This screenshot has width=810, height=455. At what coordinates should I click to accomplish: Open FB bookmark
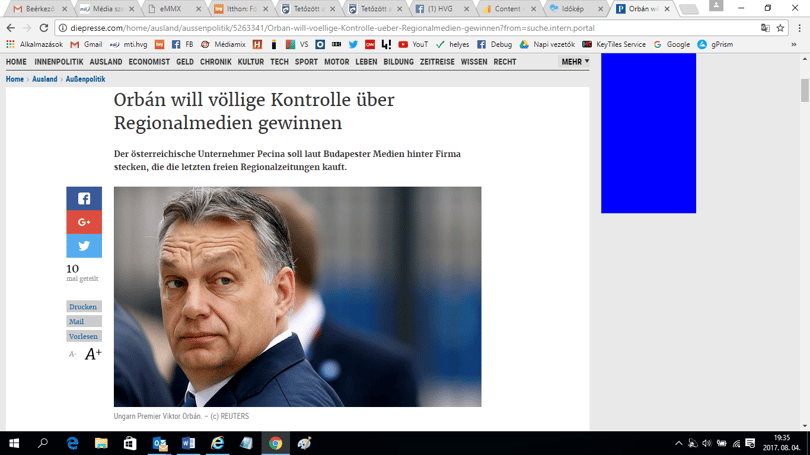click(x=182, y=44)
